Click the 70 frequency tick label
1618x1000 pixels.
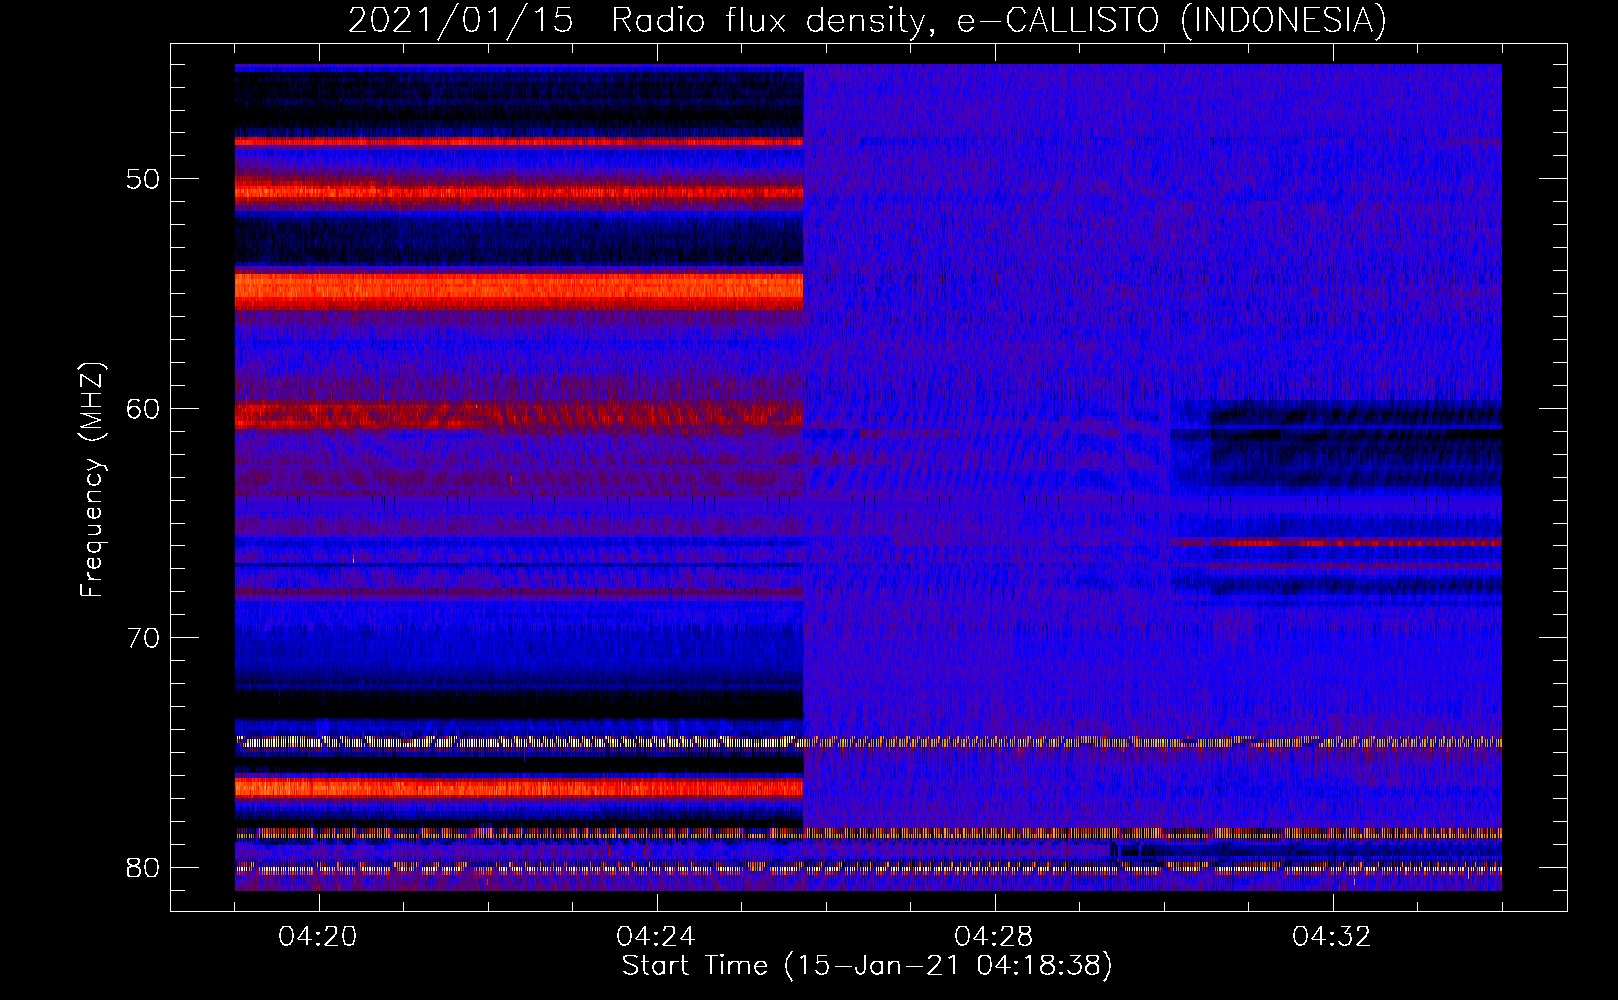coord(143,638)
